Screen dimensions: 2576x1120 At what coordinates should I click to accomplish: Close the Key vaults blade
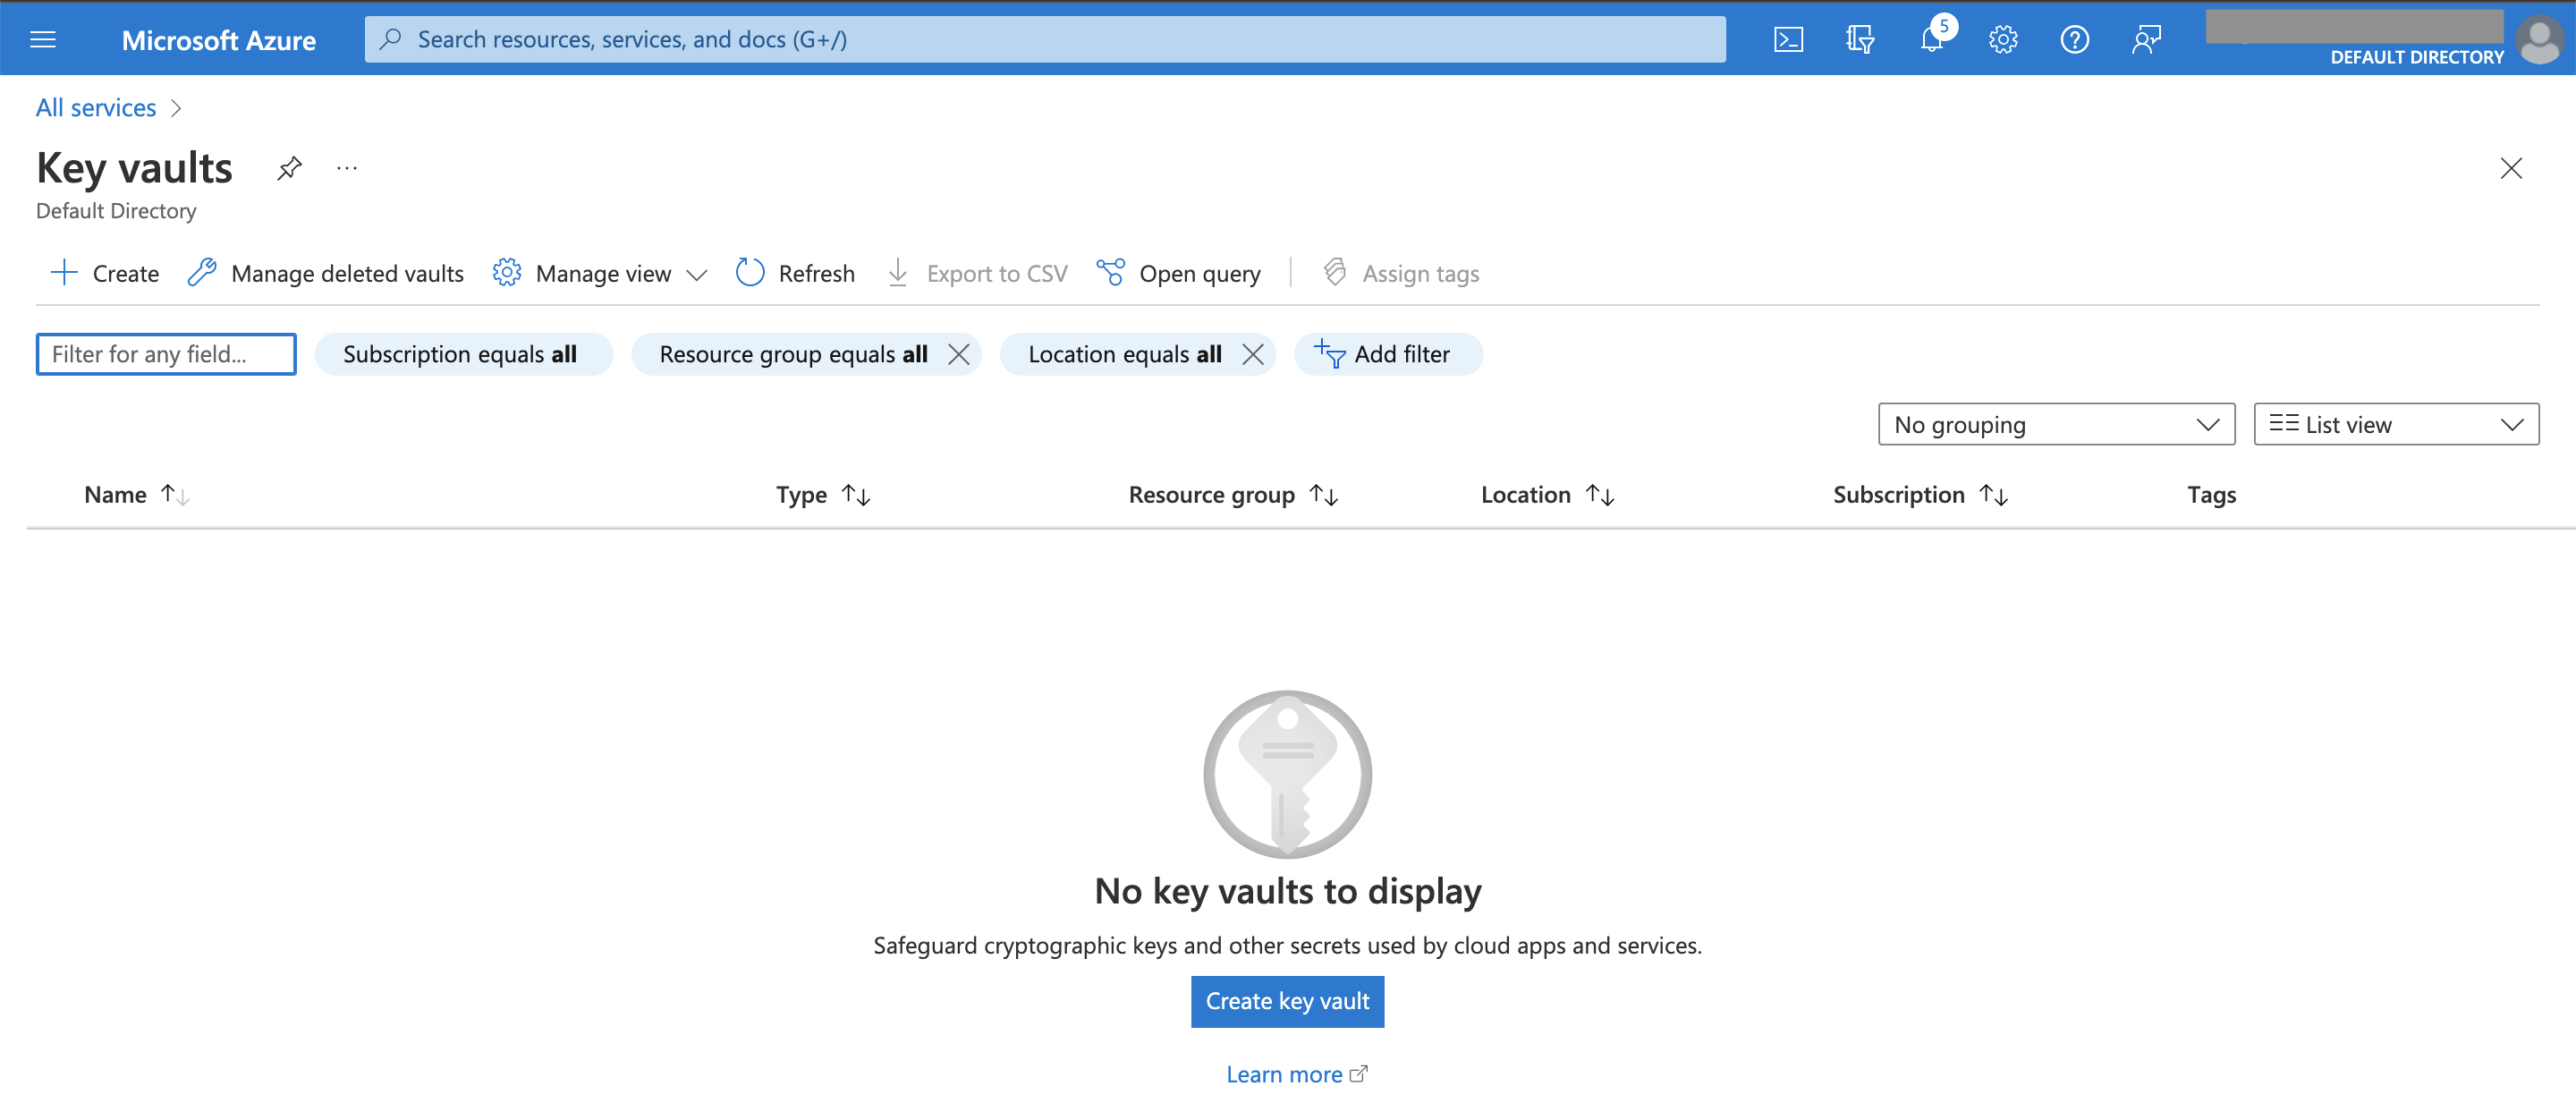pos(2511,168)
